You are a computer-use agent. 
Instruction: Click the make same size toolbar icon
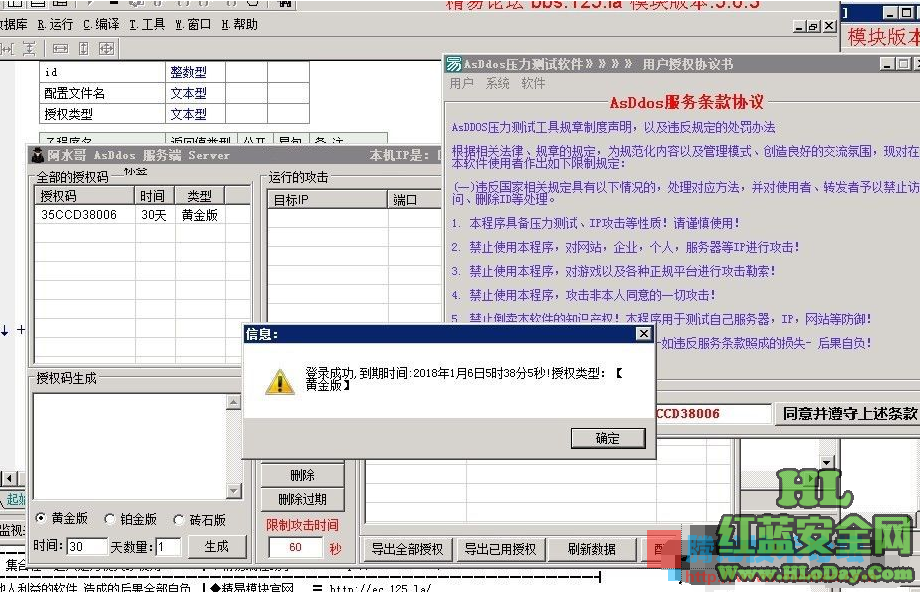106,49
